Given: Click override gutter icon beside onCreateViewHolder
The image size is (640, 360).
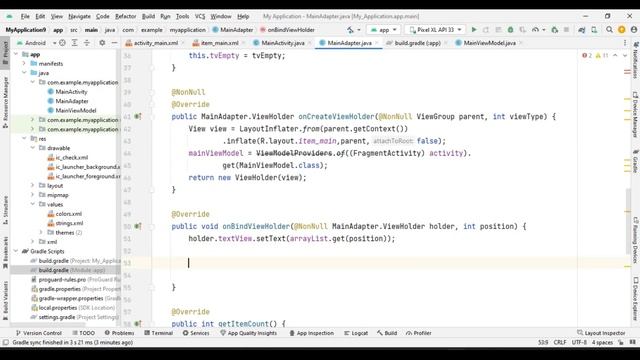Looking at the screenshot, I should pyautogui.click(x=138, y=117).
